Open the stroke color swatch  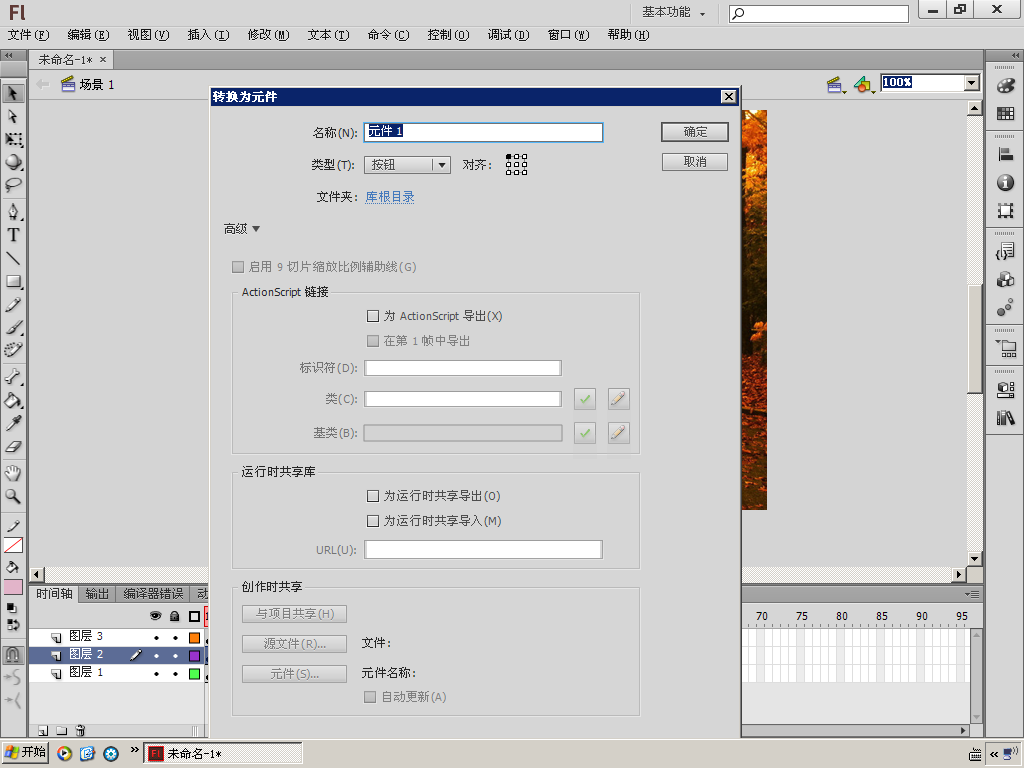click(x=13, y=545)
